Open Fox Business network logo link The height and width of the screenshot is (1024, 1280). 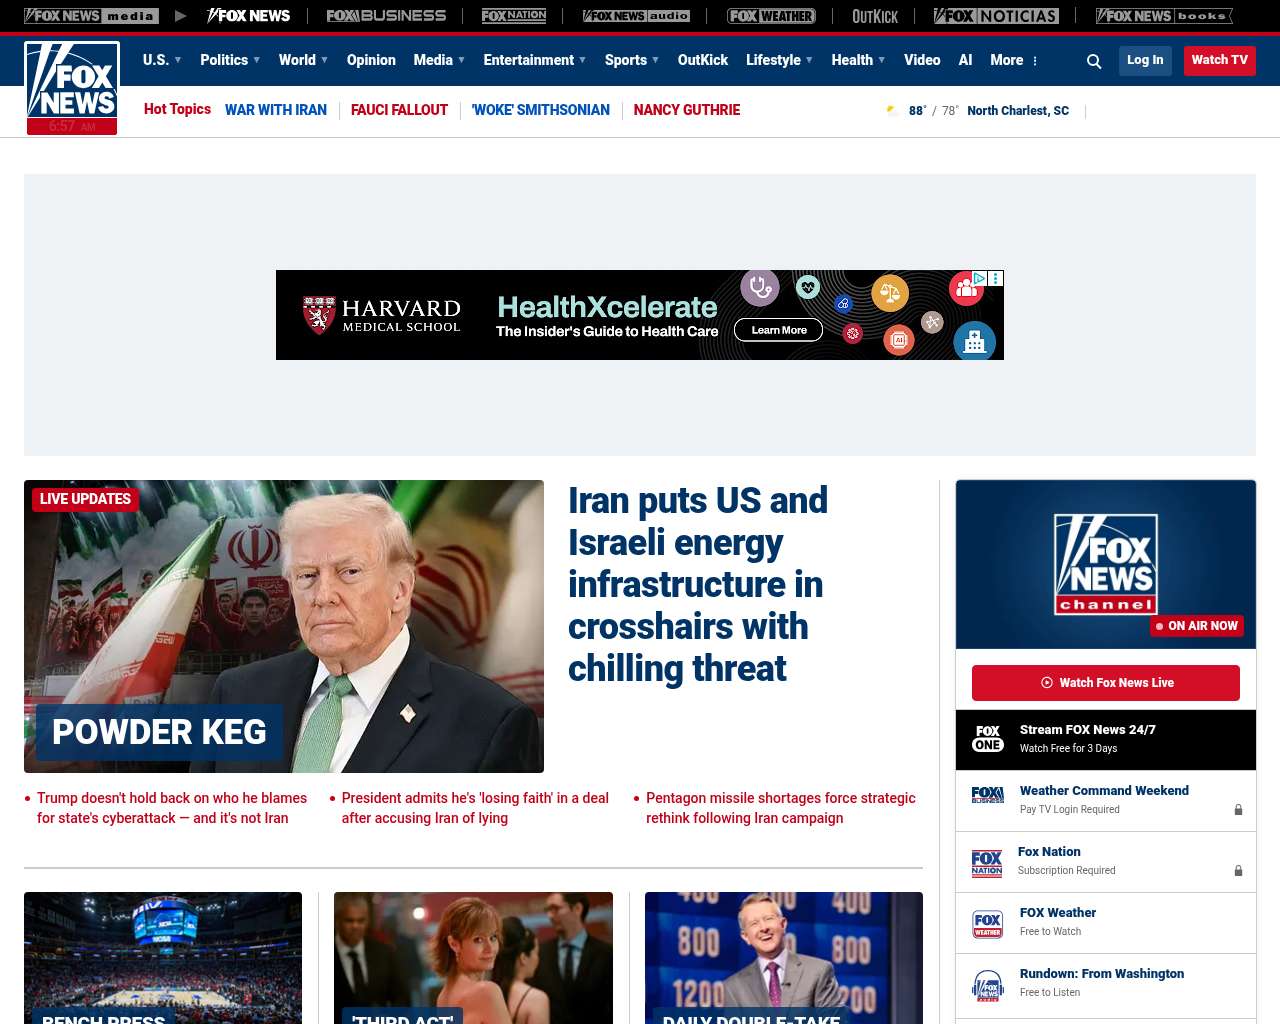(386, 16)
